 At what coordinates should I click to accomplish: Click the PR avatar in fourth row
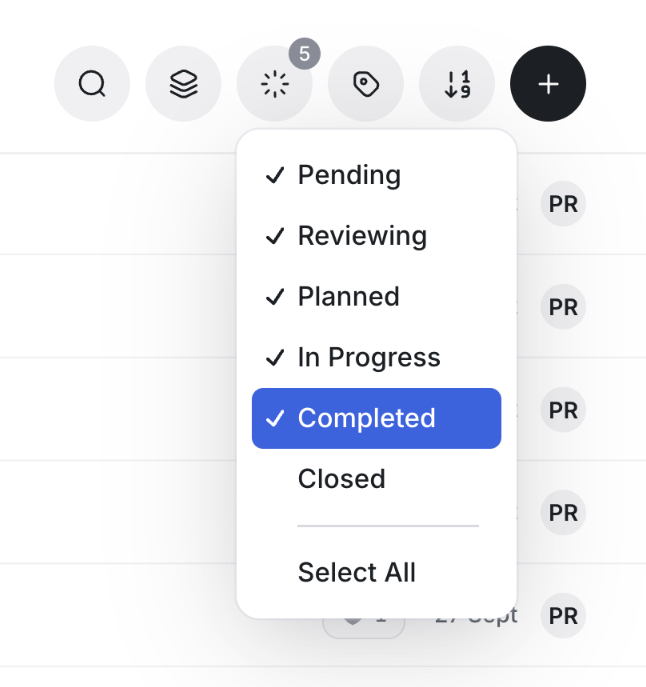click(x=563, y=513)
